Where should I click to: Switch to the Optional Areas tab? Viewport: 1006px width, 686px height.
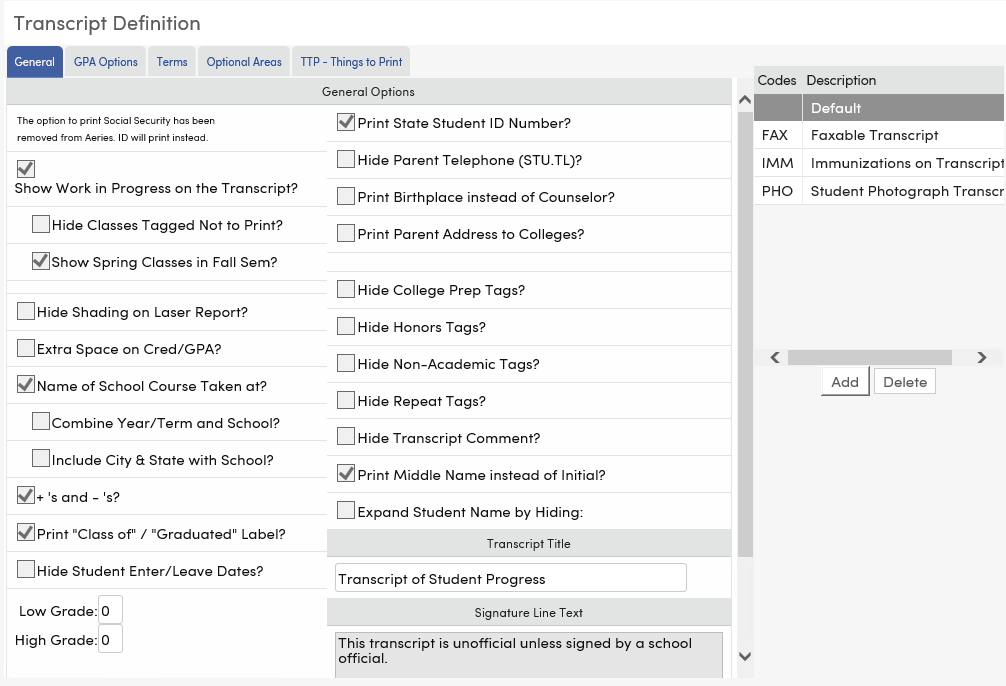(243, 61)
